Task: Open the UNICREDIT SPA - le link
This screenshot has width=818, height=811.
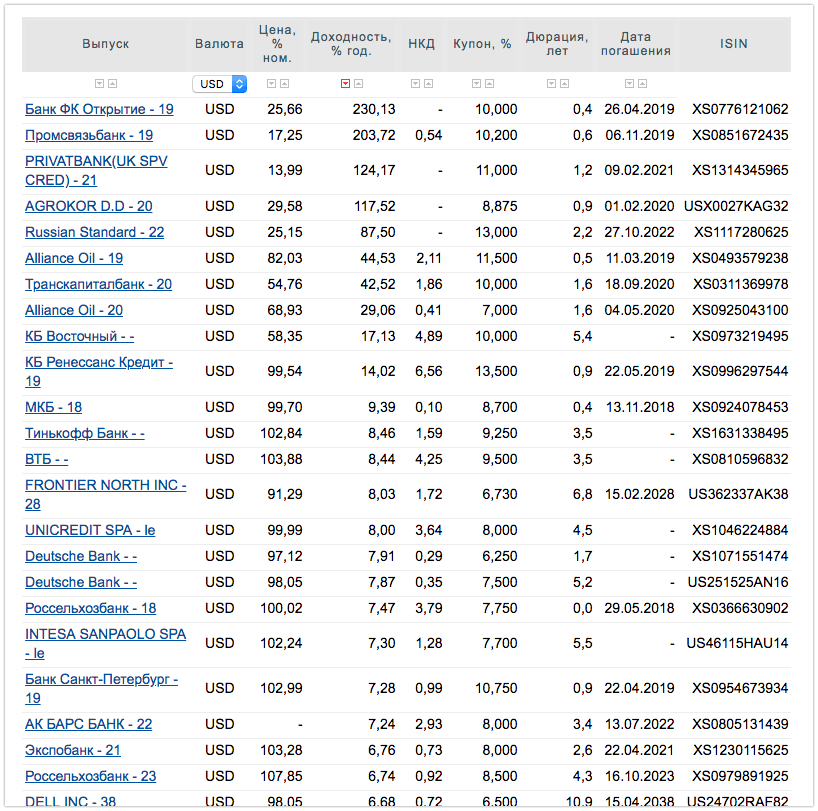Action: click(x=90, y=531)
